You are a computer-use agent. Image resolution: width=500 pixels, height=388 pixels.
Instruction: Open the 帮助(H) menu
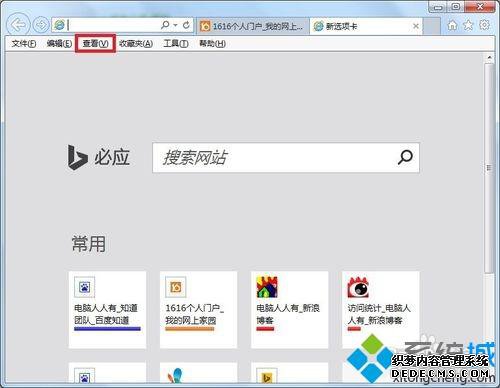(x=212, y=44)
